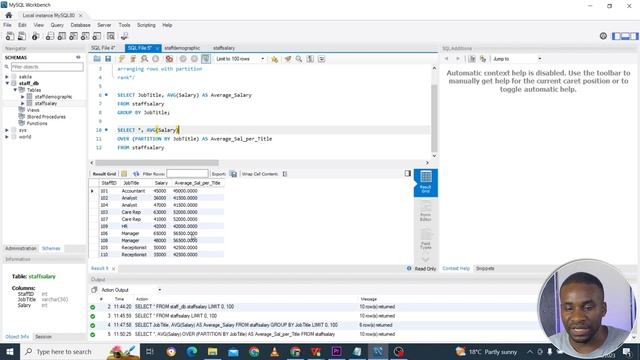Save snippet with the star icon
Image resolution: width=640 pixels, height=360 pixels.
(x=275, y=59)
